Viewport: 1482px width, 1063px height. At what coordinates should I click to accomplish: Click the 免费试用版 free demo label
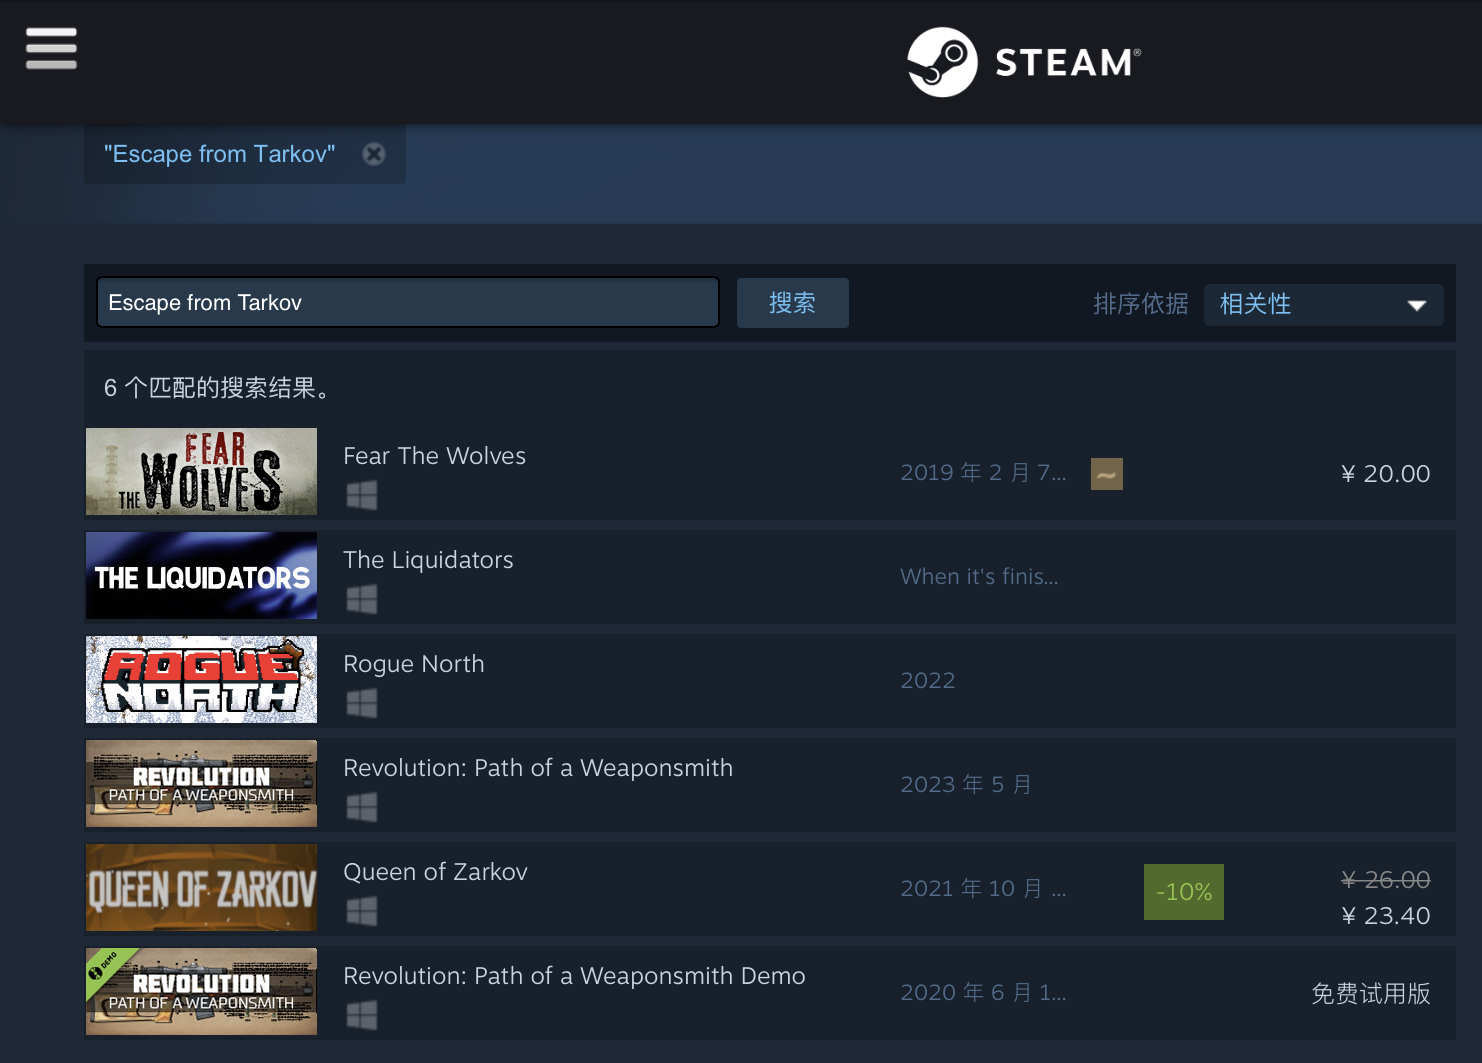coord(1371,993)
